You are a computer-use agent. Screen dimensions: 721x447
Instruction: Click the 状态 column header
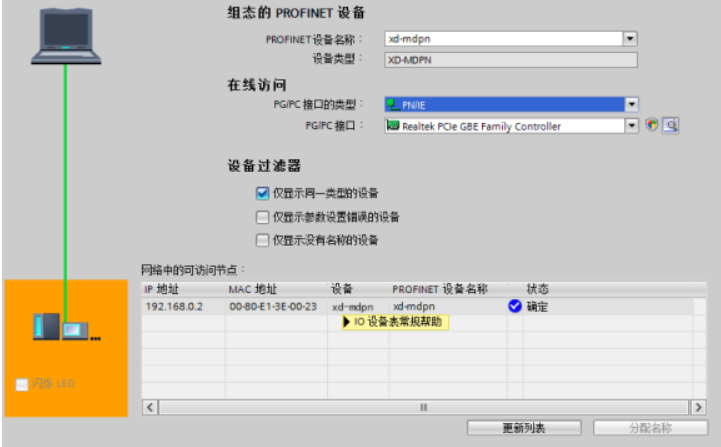pyautogui.click(x=607, y=289)
